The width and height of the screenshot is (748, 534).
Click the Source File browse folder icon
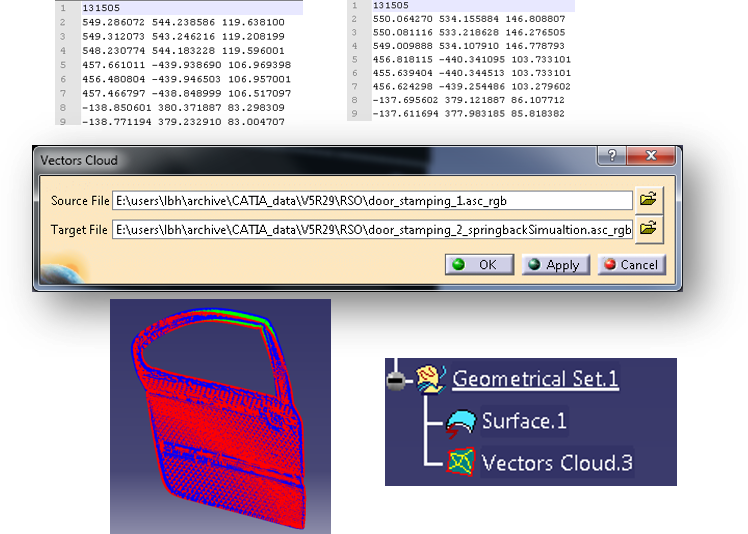tap(649, 200)
